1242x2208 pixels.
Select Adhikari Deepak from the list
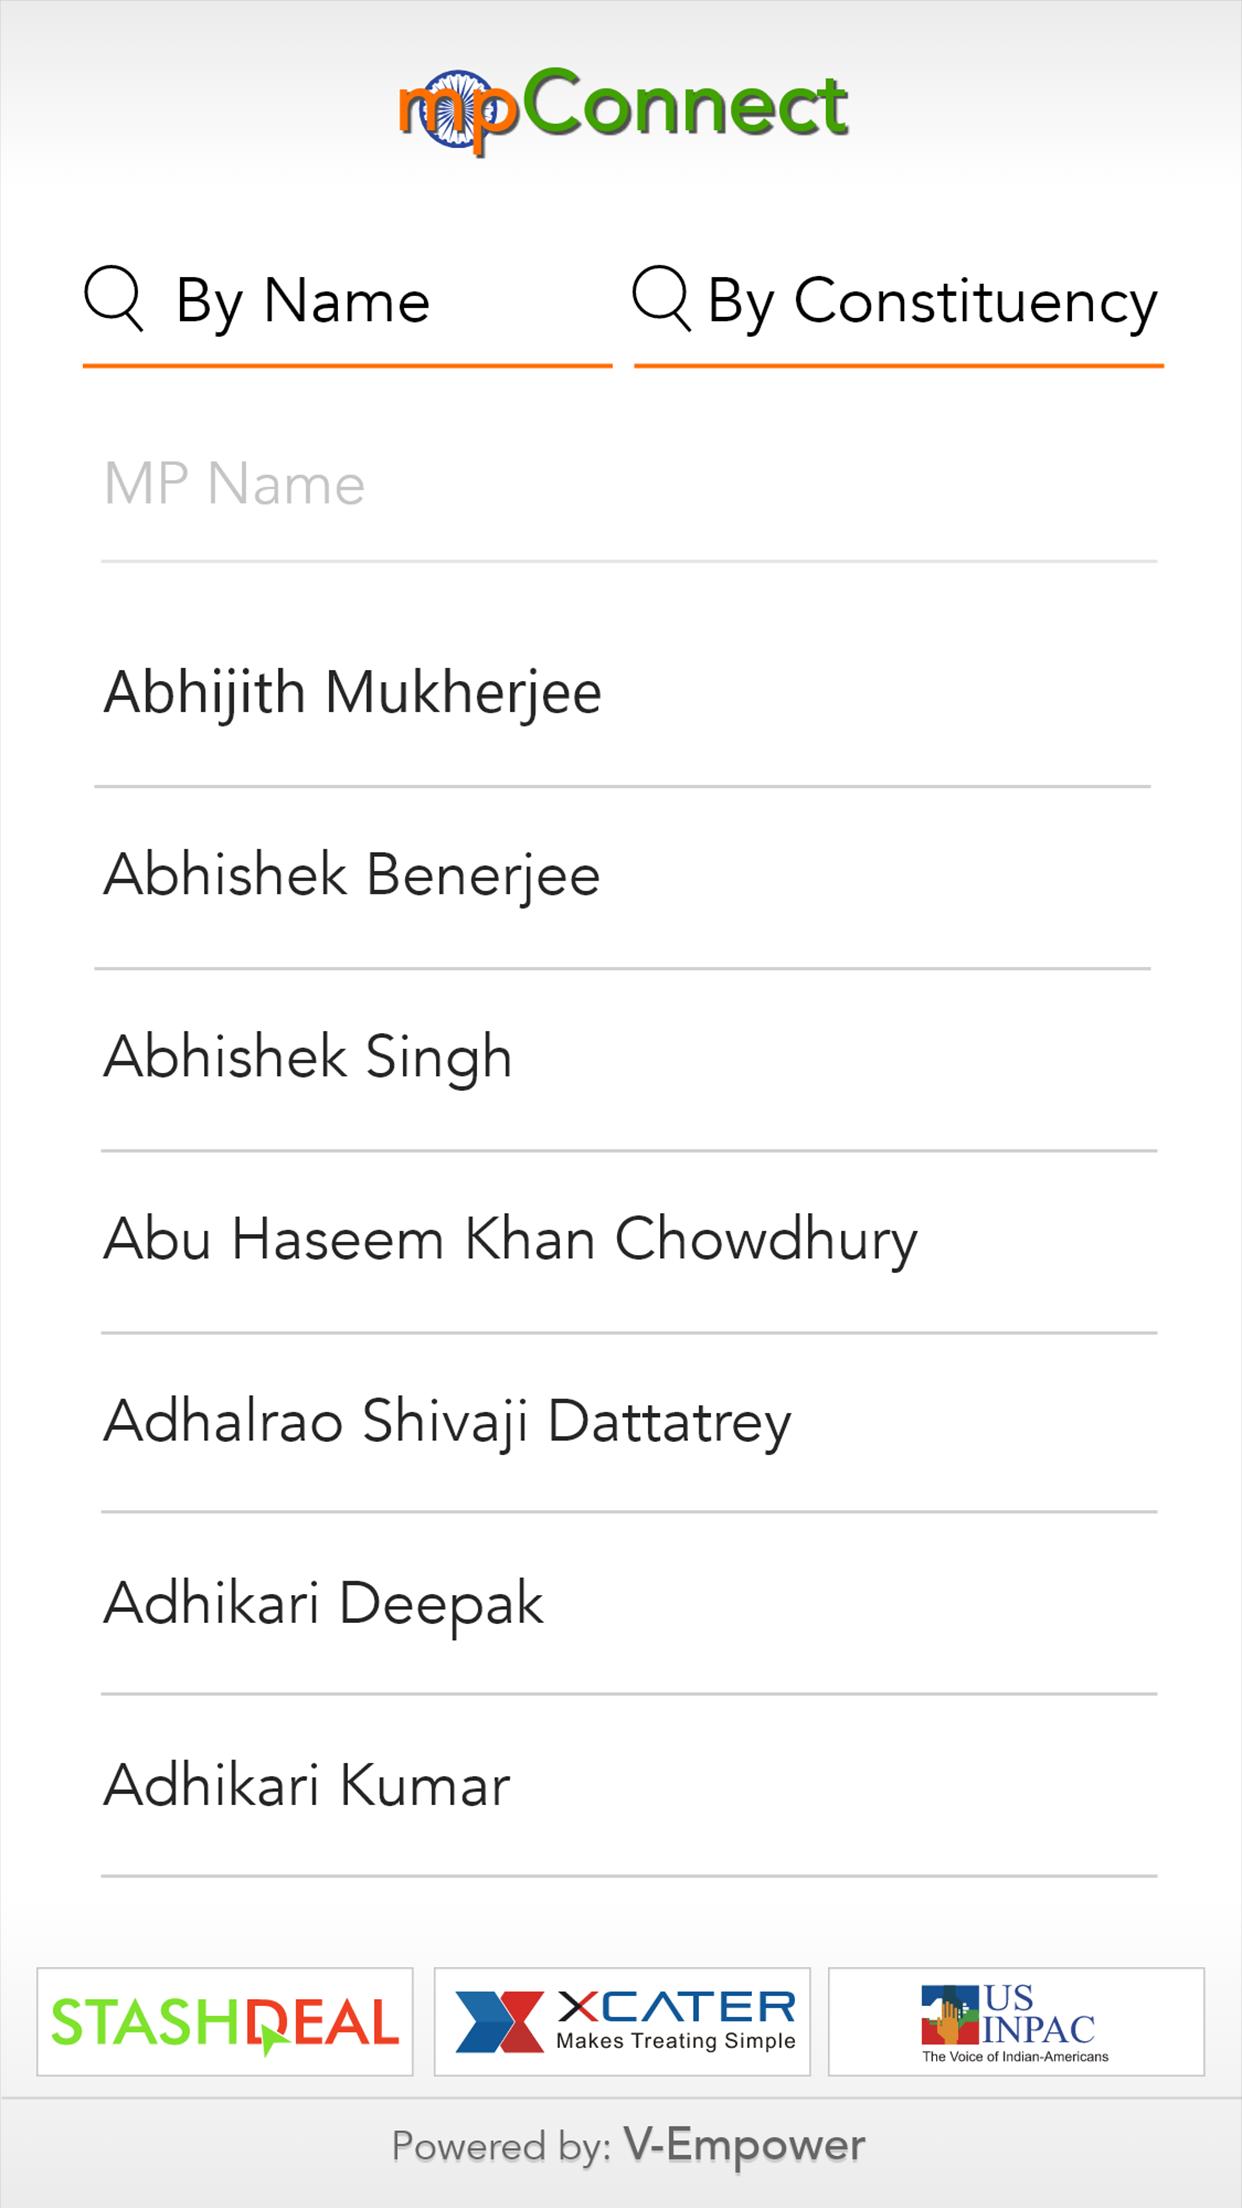pyautogui.click(x=323, y=1604)
